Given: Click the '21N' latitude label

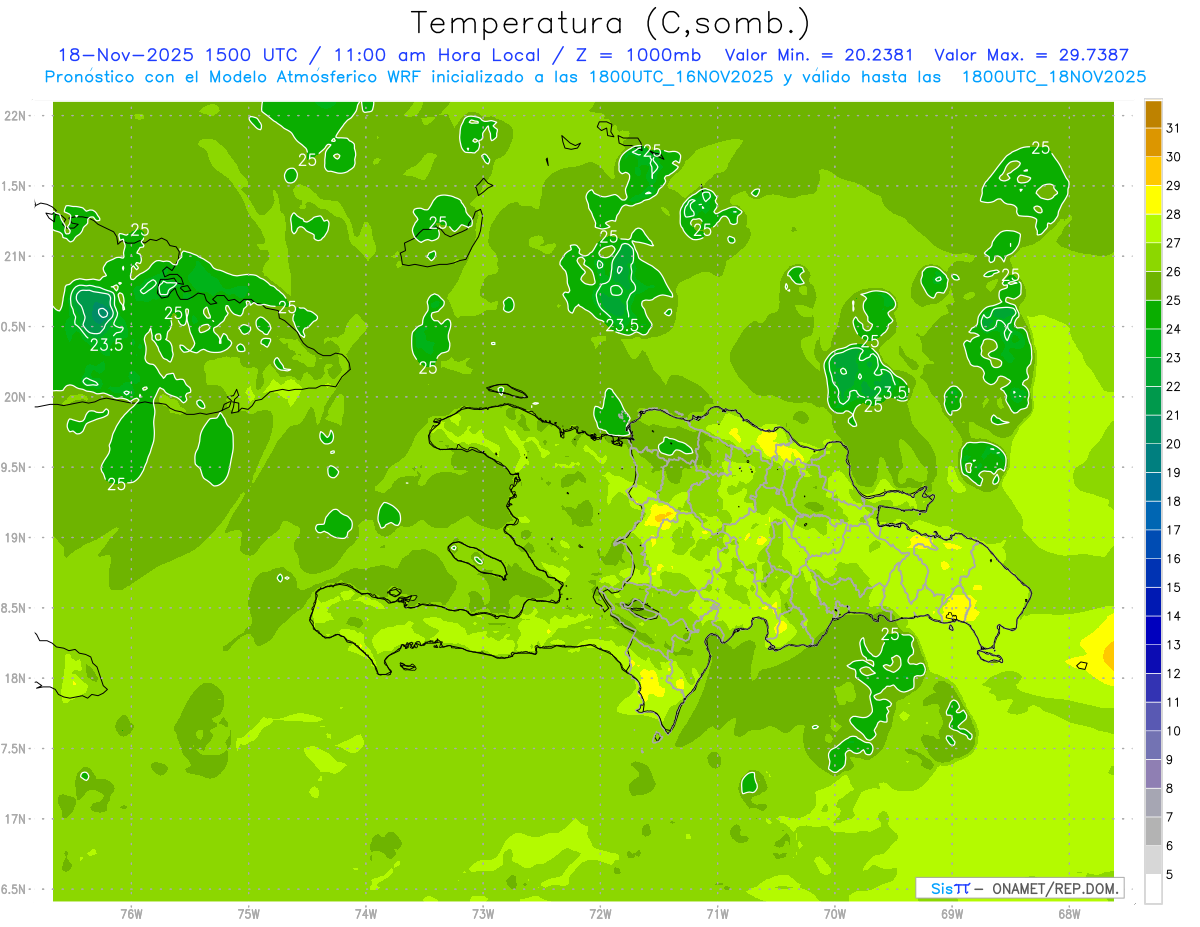Looking at the screenshot, I should pos(16,256).
